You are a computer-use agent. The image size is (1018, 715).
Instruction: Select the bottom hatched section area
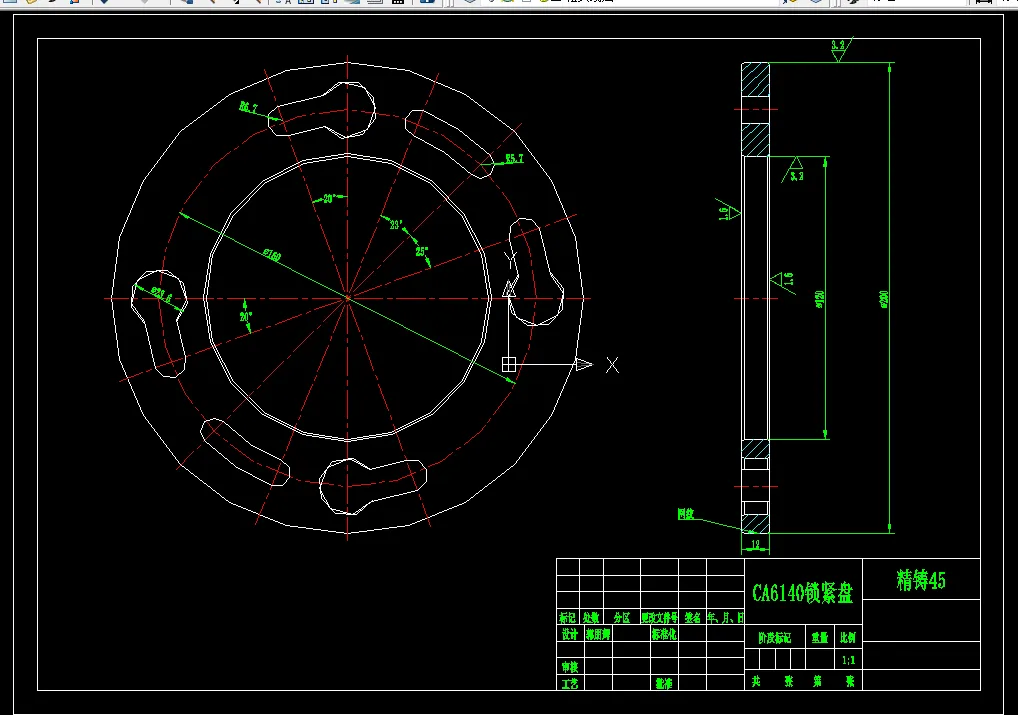(x=756, y=524)
